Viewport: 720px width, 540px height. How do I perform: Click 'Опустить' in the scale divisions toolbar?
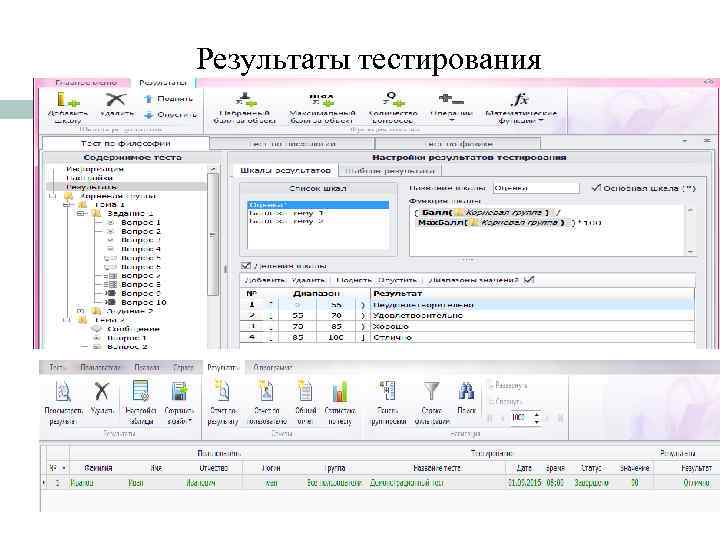pyautogui.click(x=397, y=280)
